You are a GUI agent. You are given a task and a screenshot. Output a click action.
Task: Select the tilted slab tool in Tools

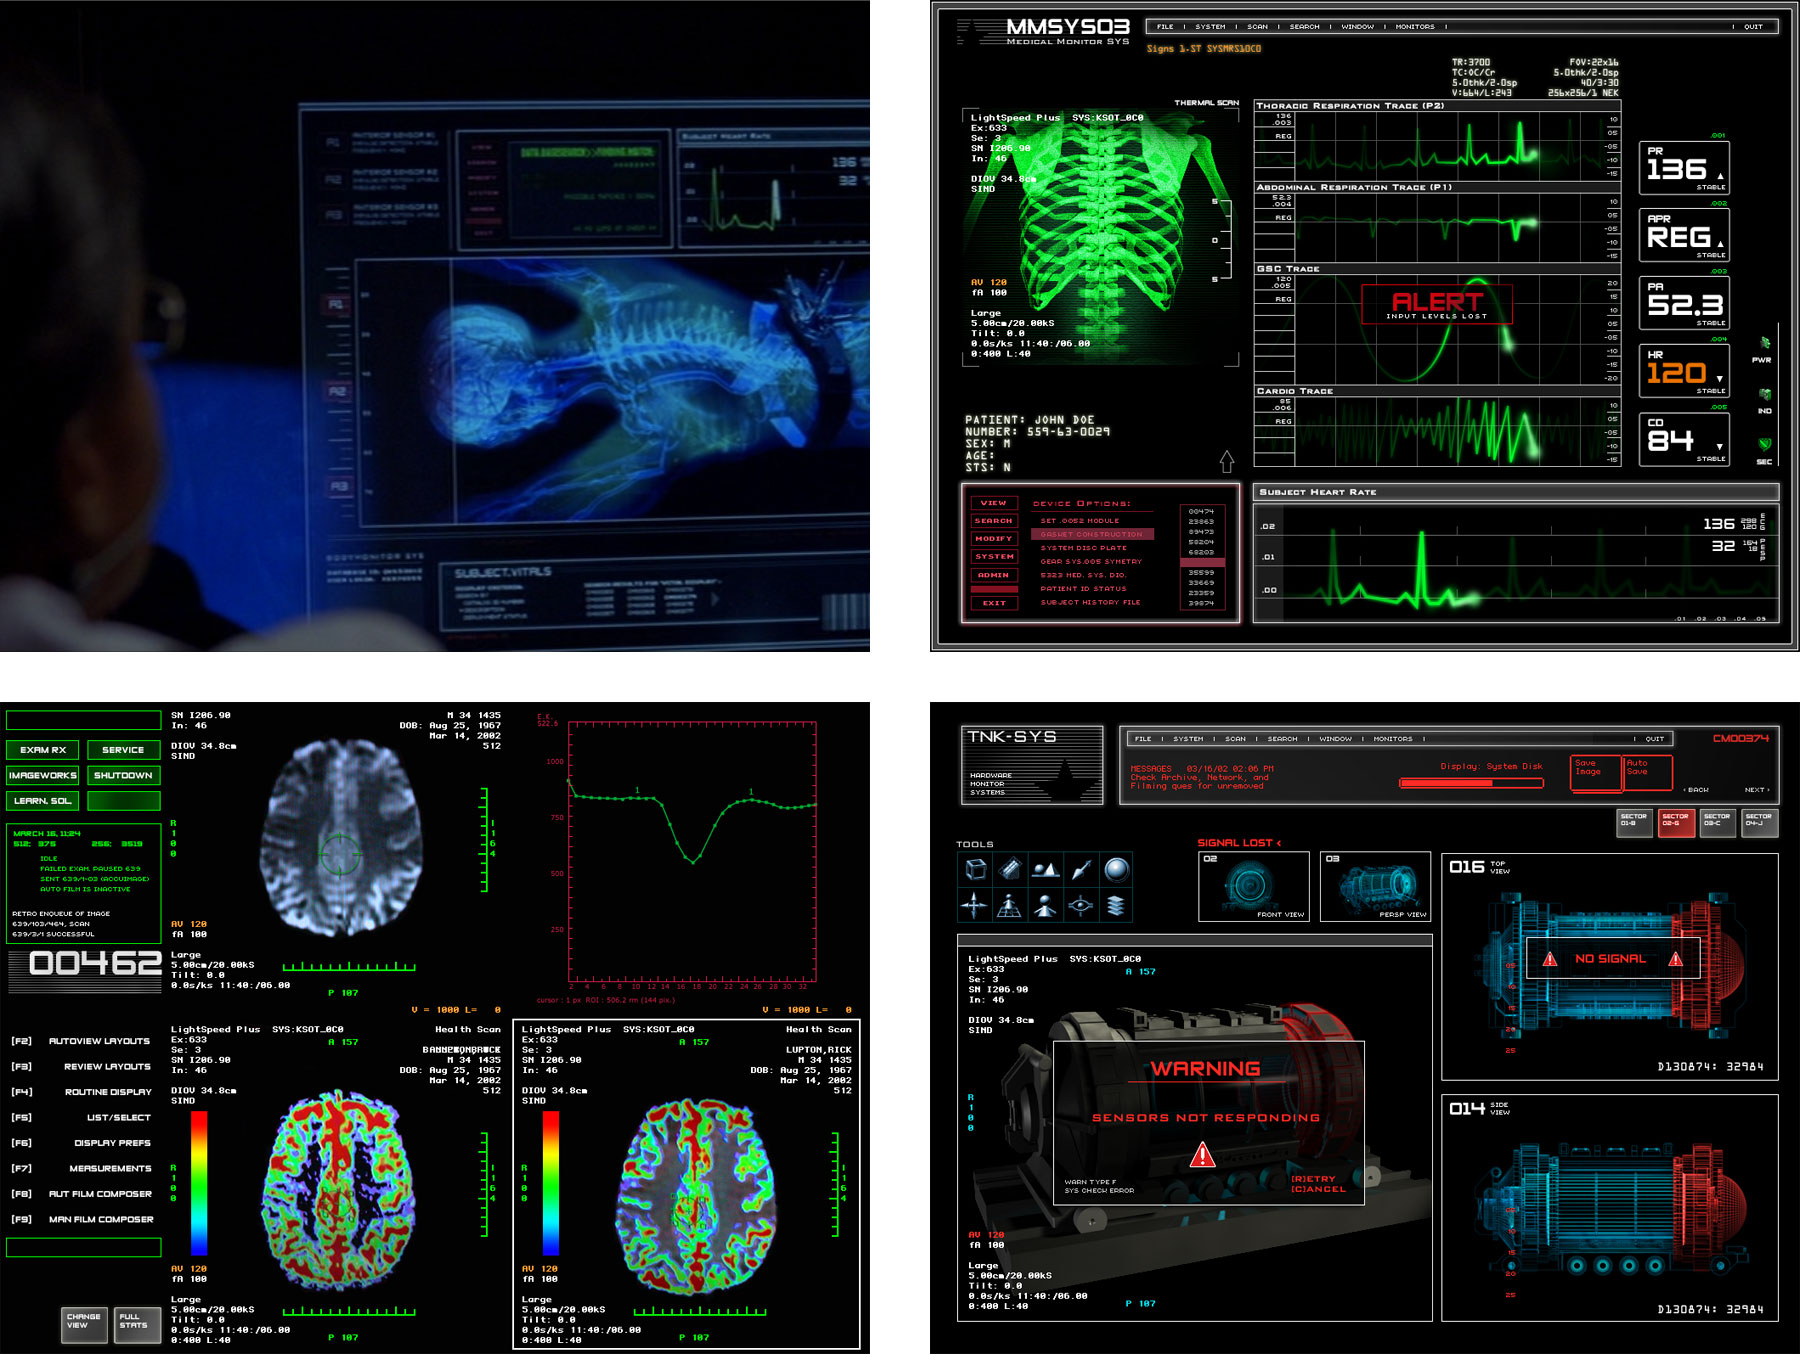[1011, 870]
